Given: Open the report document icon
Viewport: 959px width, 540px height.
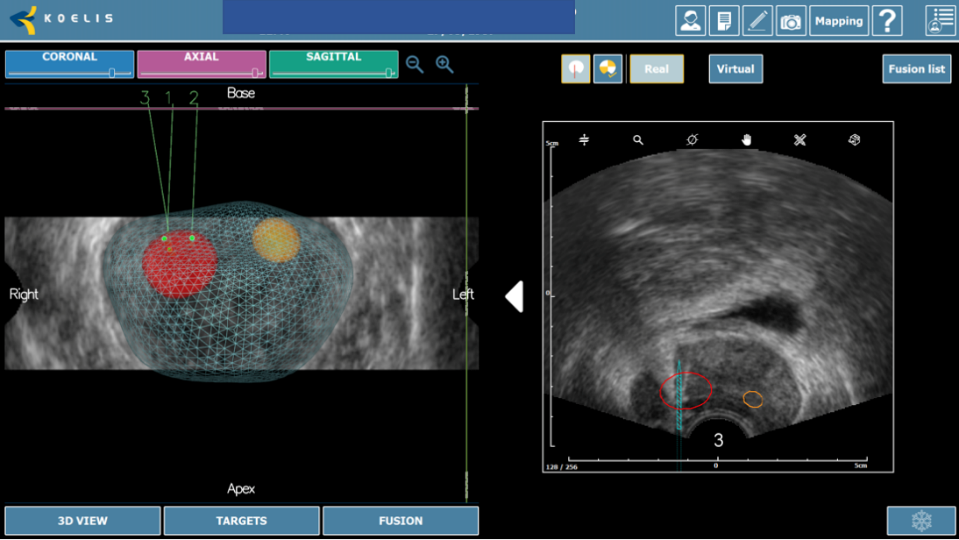Looking at the screenshot, I should [723, 21].
